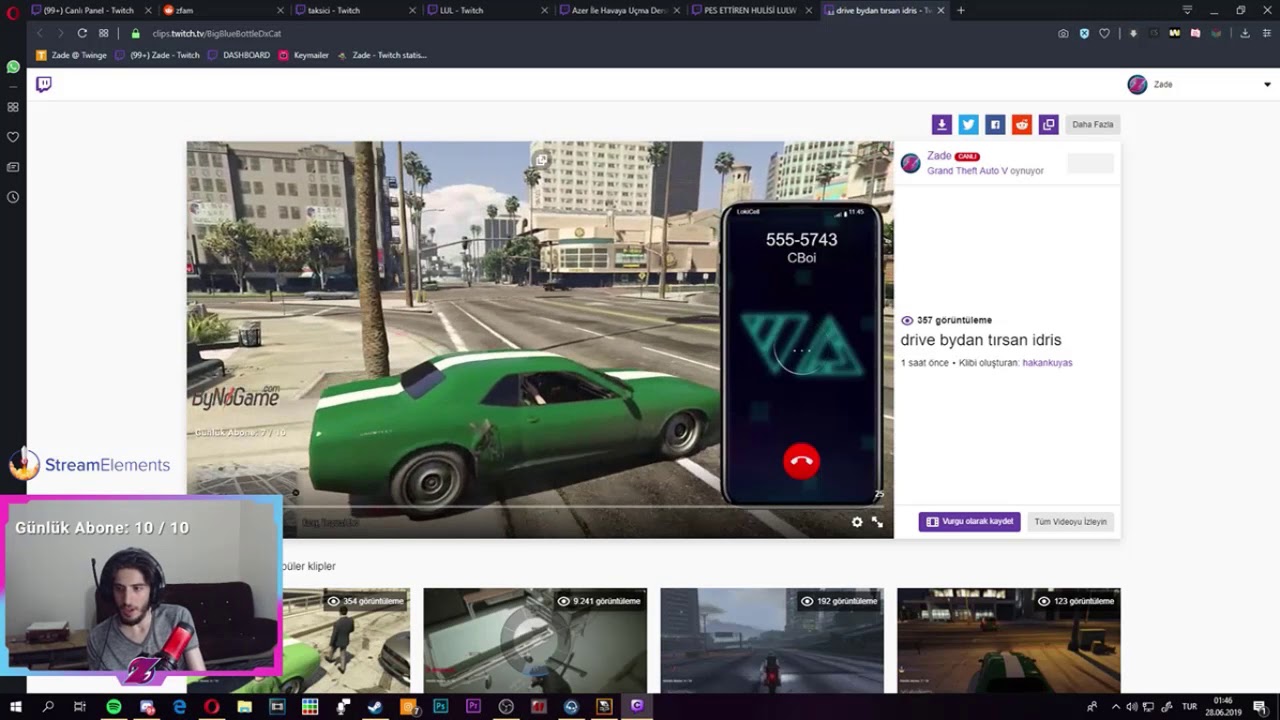
Task: Download the clip with the purple download icon
Action: pyautogui.click(x=941, y=124)
